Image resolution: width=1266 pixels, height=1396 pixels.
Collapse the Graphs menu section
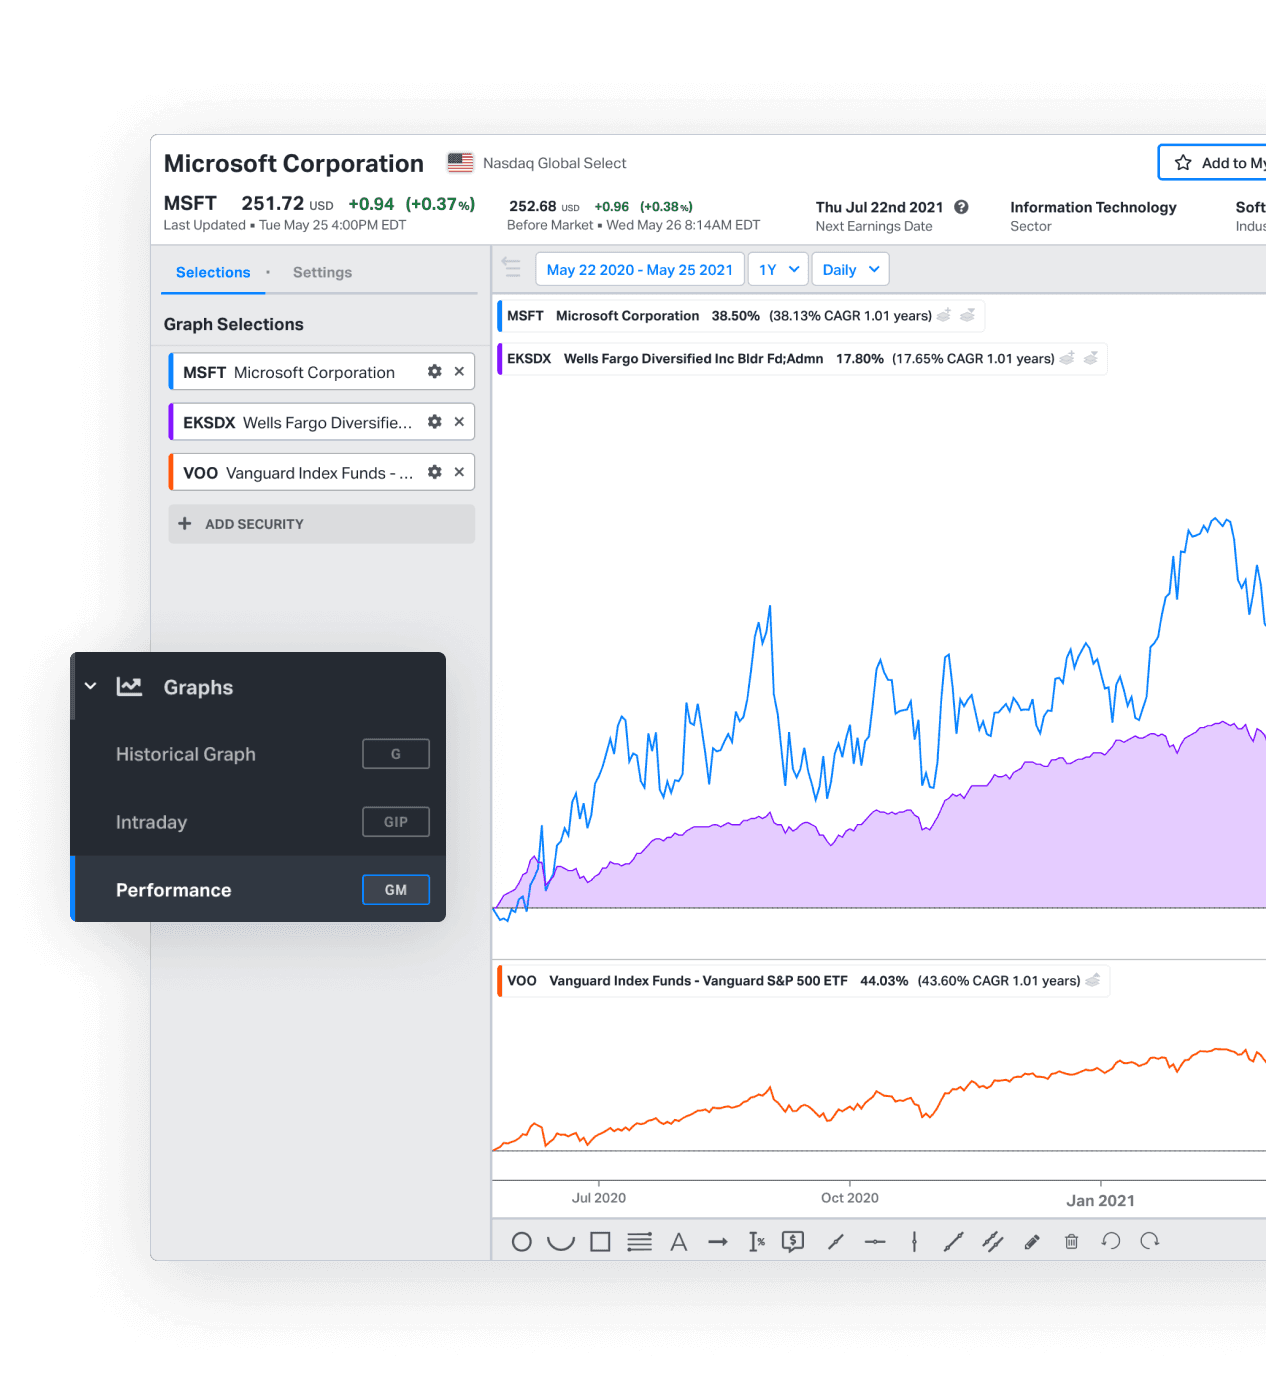(91, 687)
